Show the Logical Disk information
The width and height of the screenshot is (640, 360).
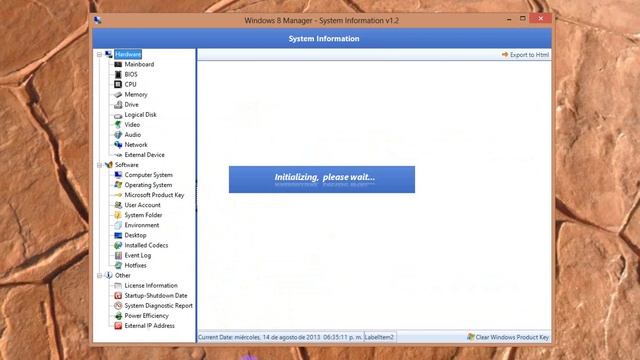[x=140, y=115]
